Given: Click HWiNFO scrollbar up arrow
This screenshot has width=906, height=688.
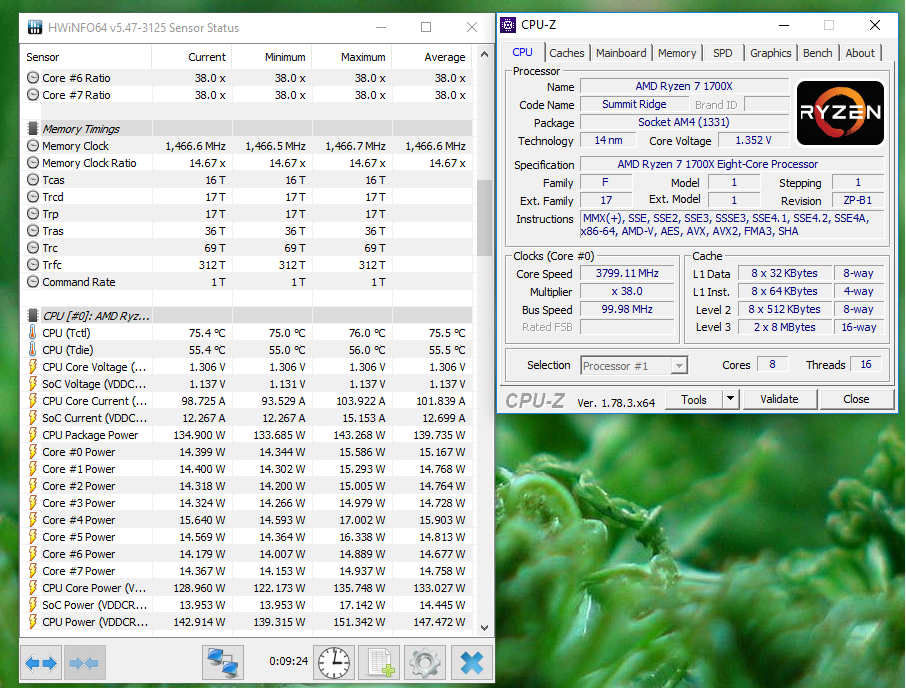Looking at the screenshot, I should tap(484, 54).
